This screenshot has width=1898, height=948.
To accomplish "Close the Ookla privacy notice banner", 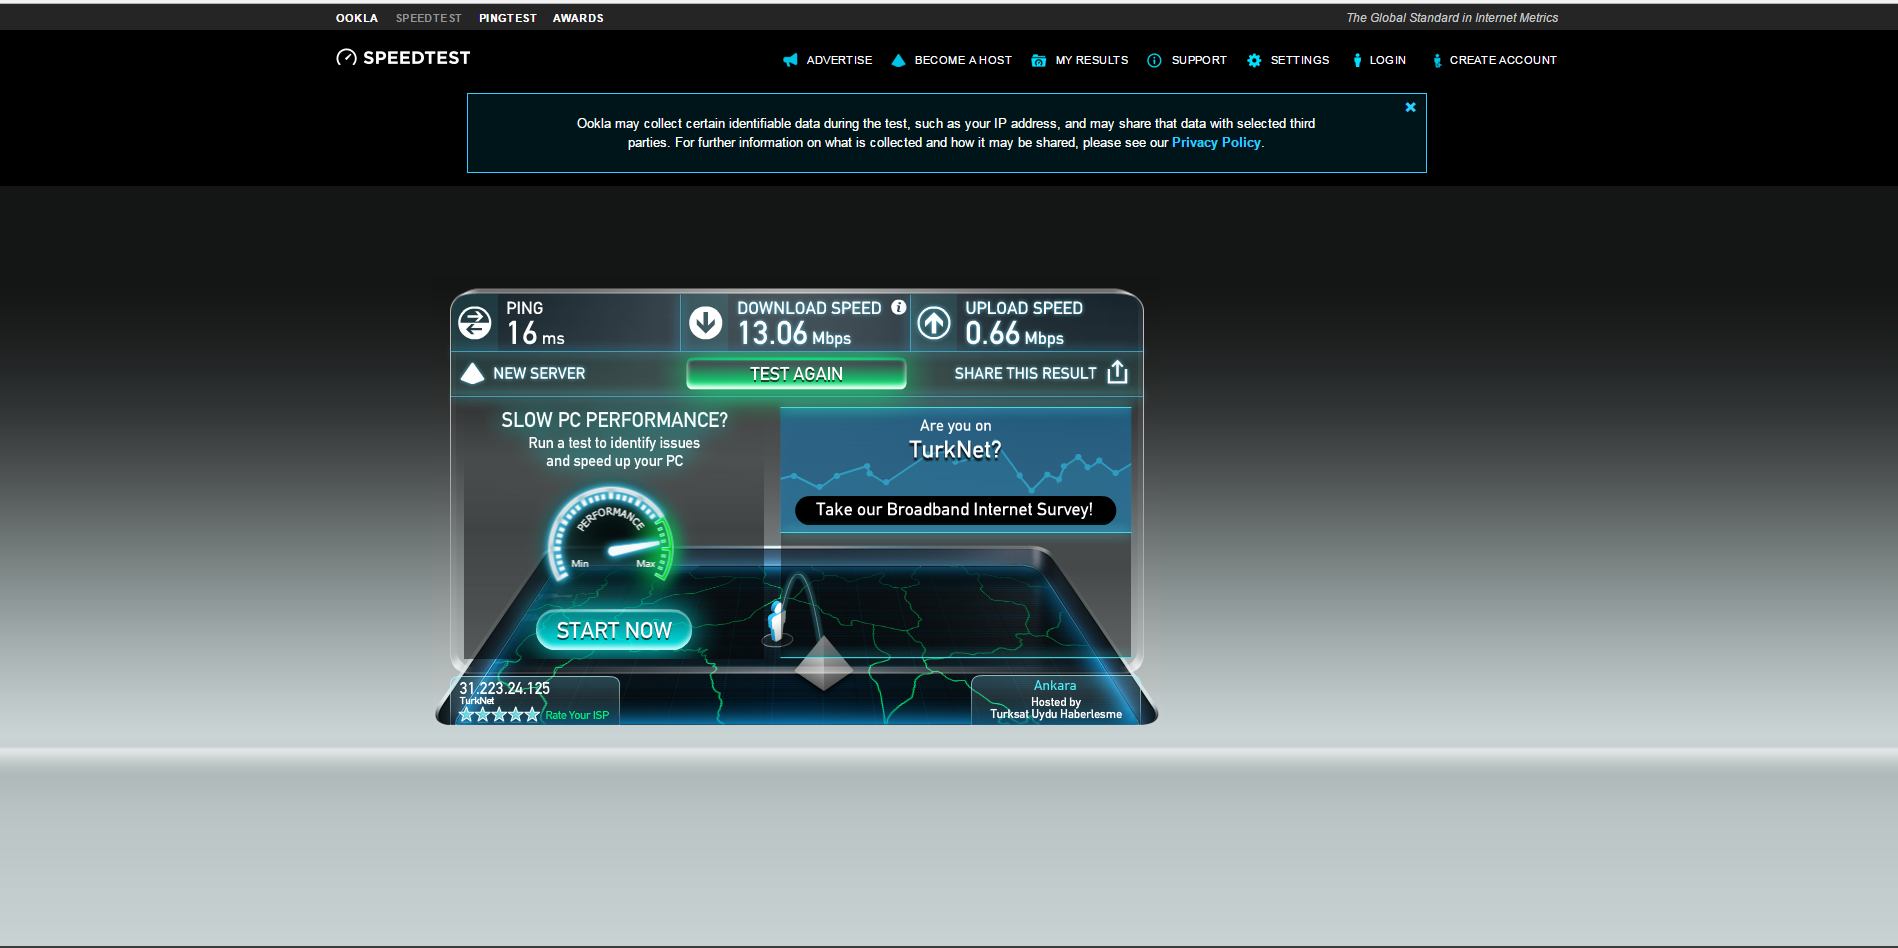I will (1410, 107).
